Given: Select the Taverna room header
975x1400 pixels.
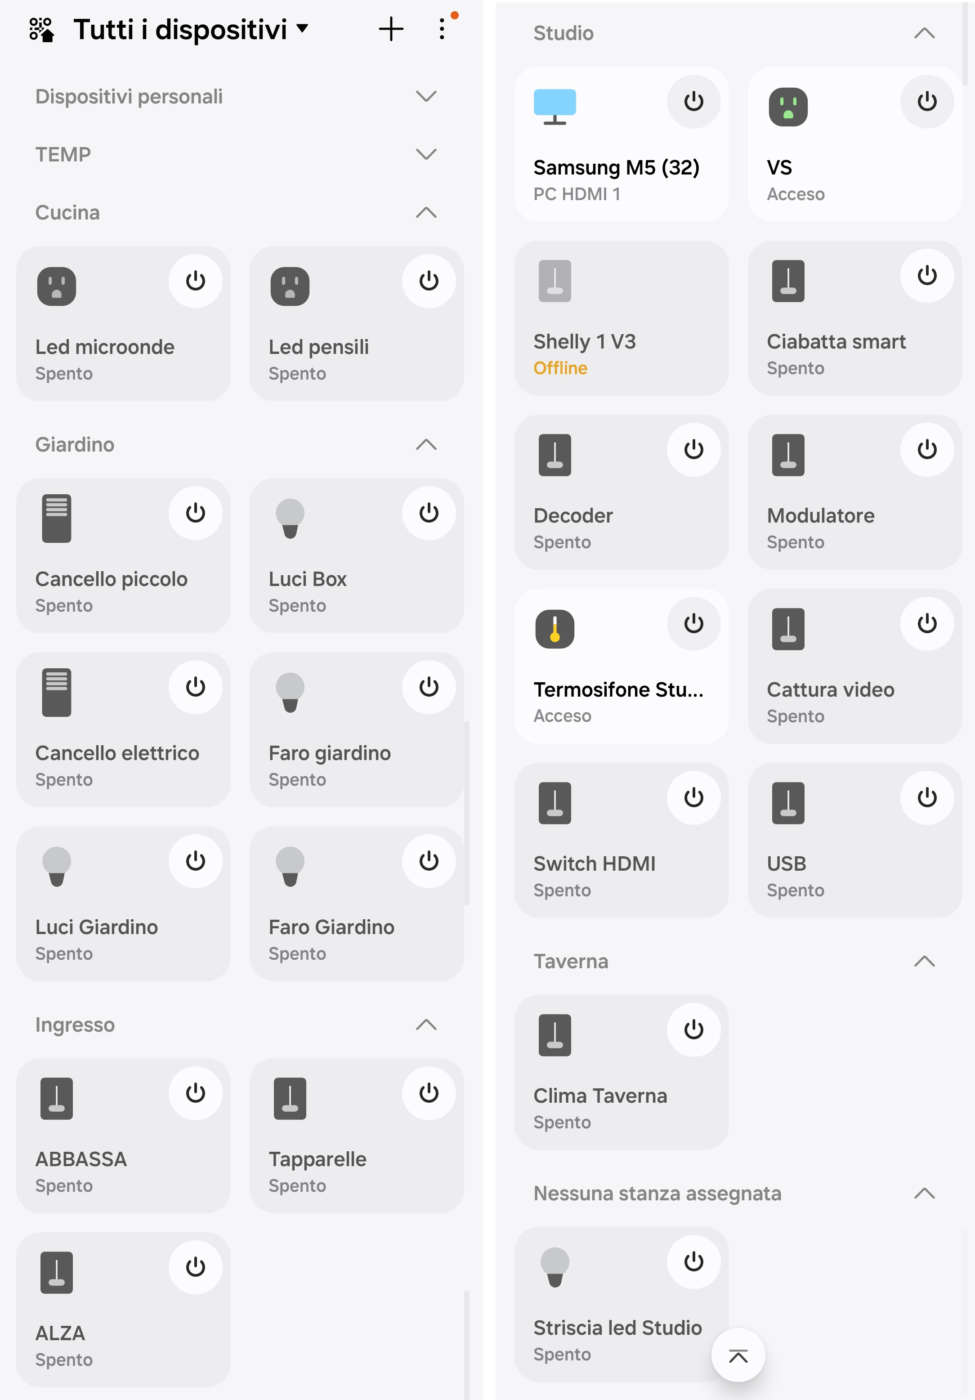Looking at the screenshot, I should (571, 961).
